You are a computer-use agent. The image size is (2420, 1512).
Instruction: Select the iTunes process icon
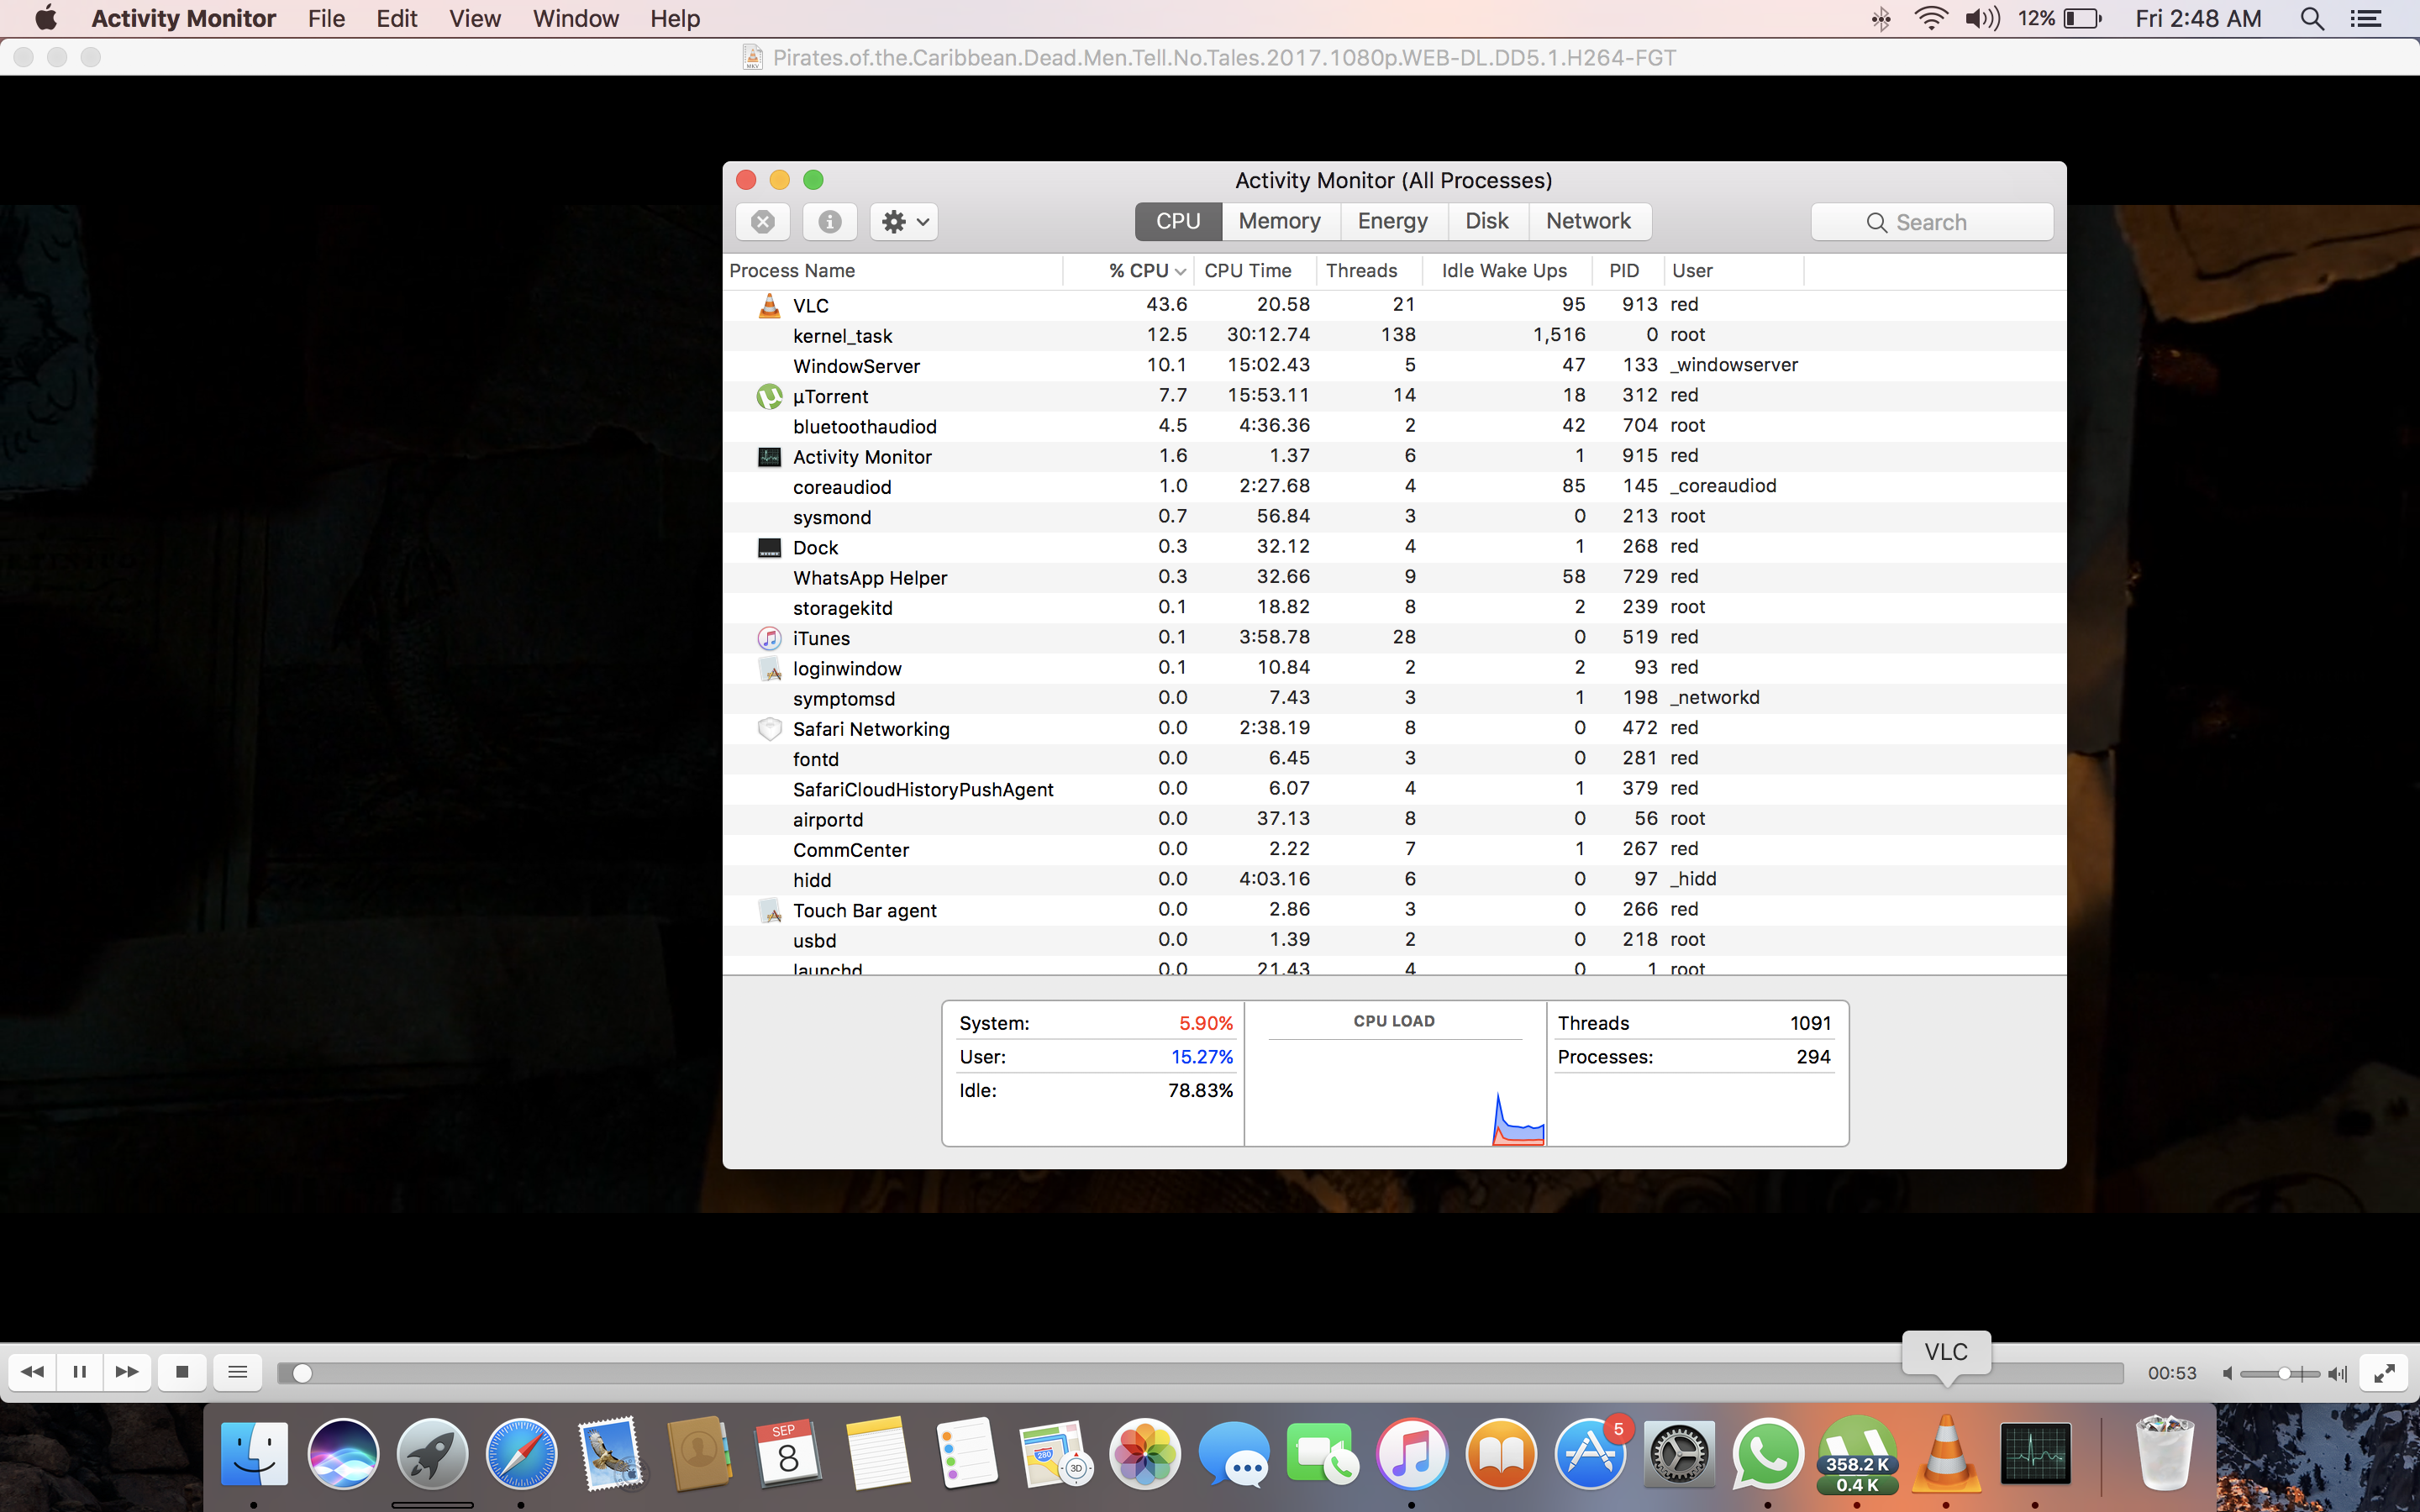point(769,638)
